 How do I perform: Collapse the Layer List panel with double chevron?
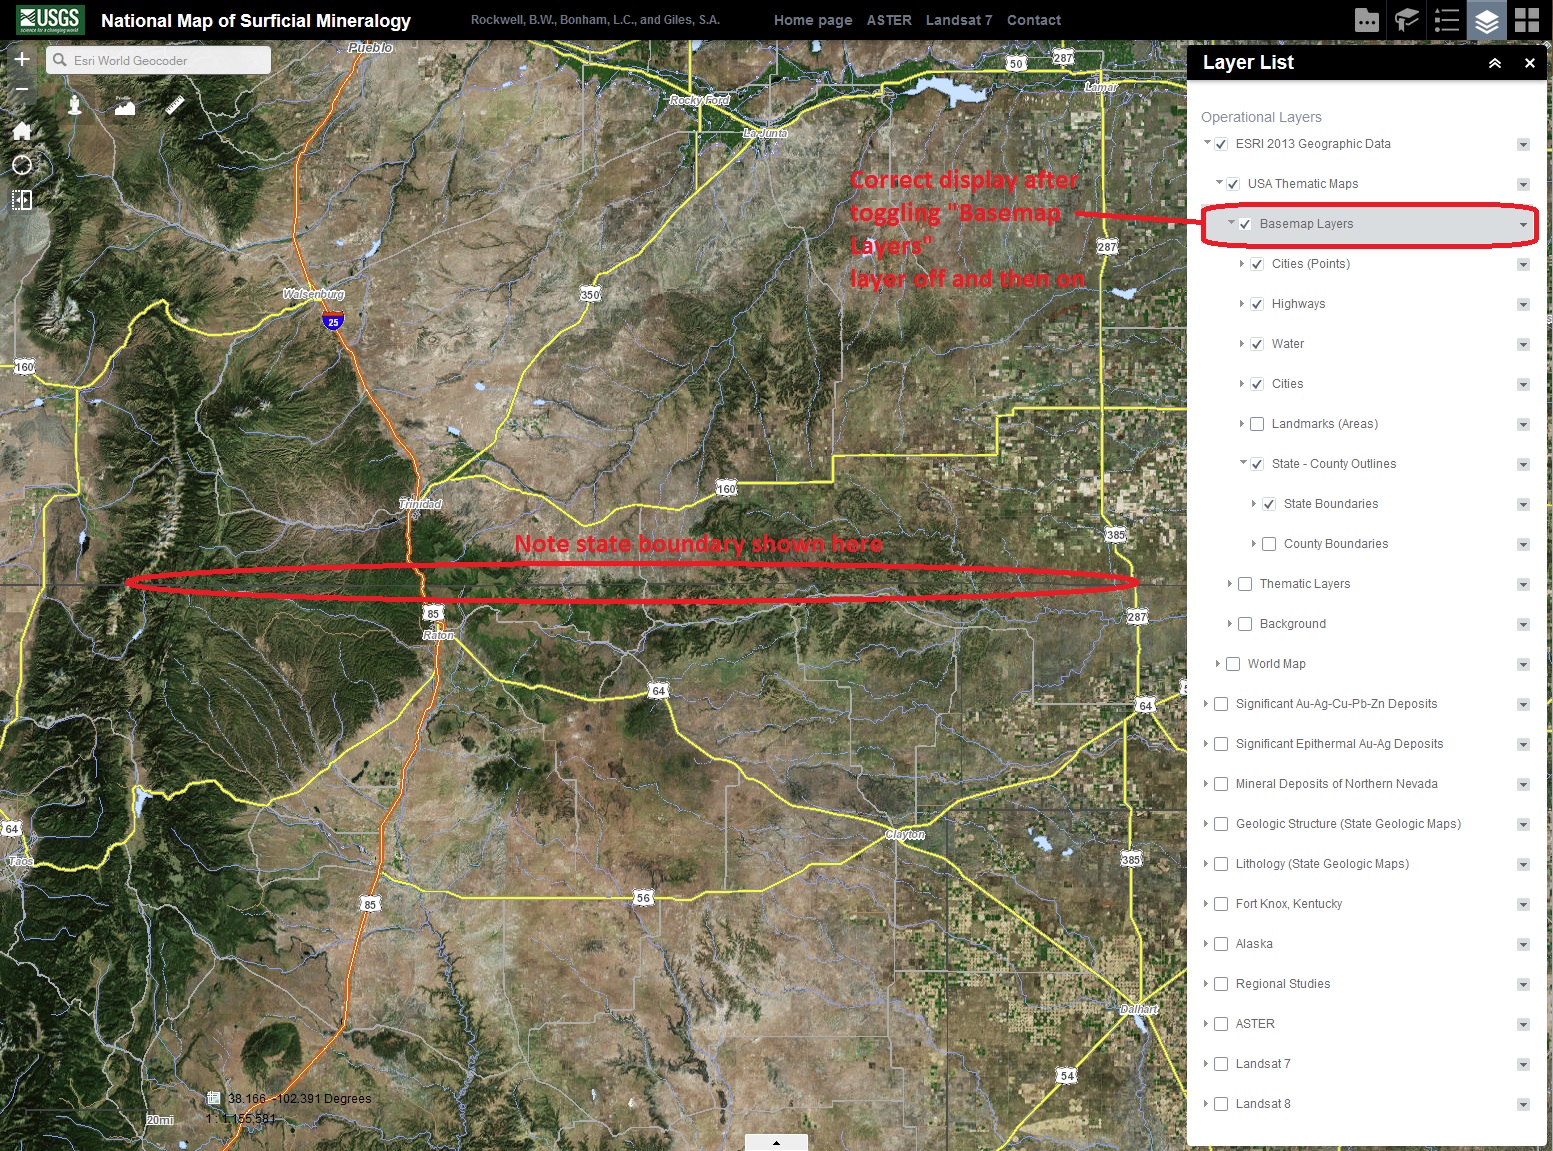tap(1495, 63)
